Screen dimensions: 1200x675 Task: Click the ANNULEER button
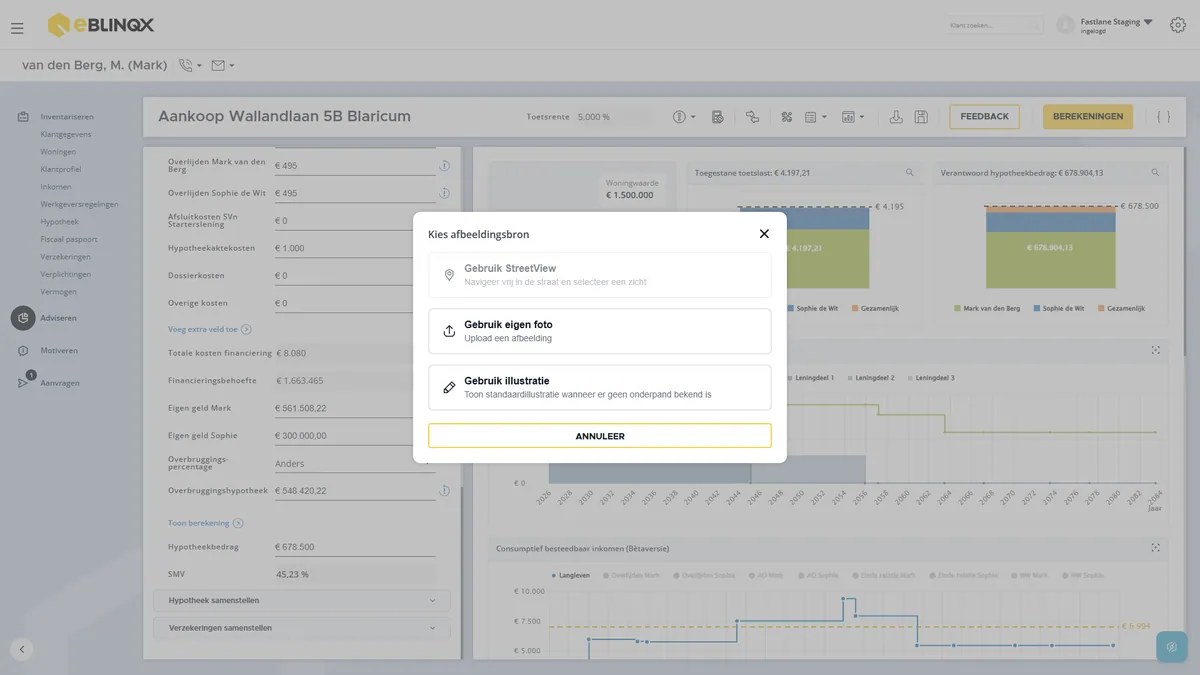[600, 436]
